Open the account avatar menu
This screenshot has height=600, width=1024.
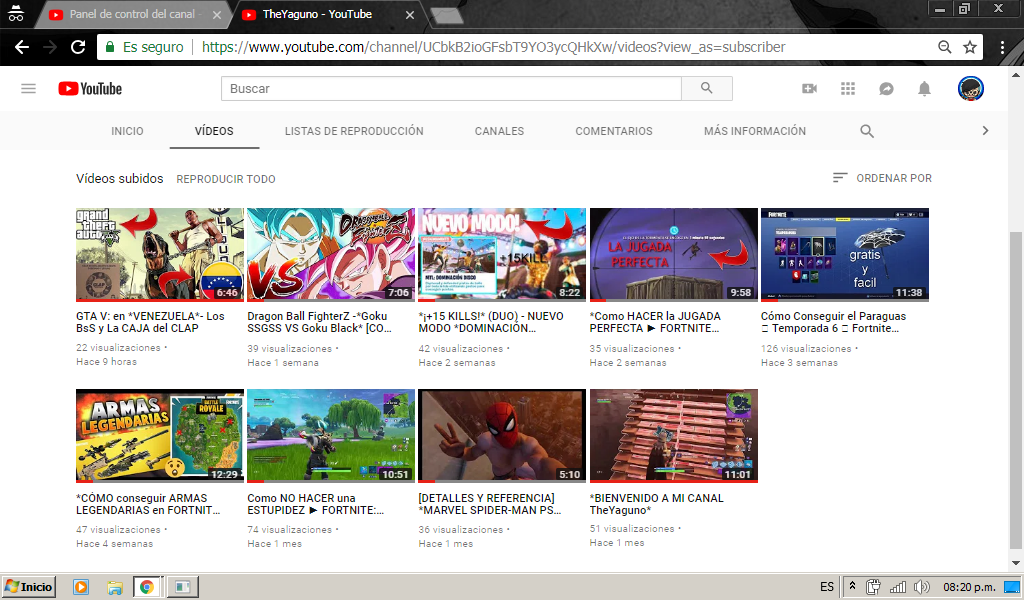click(970, 88)
